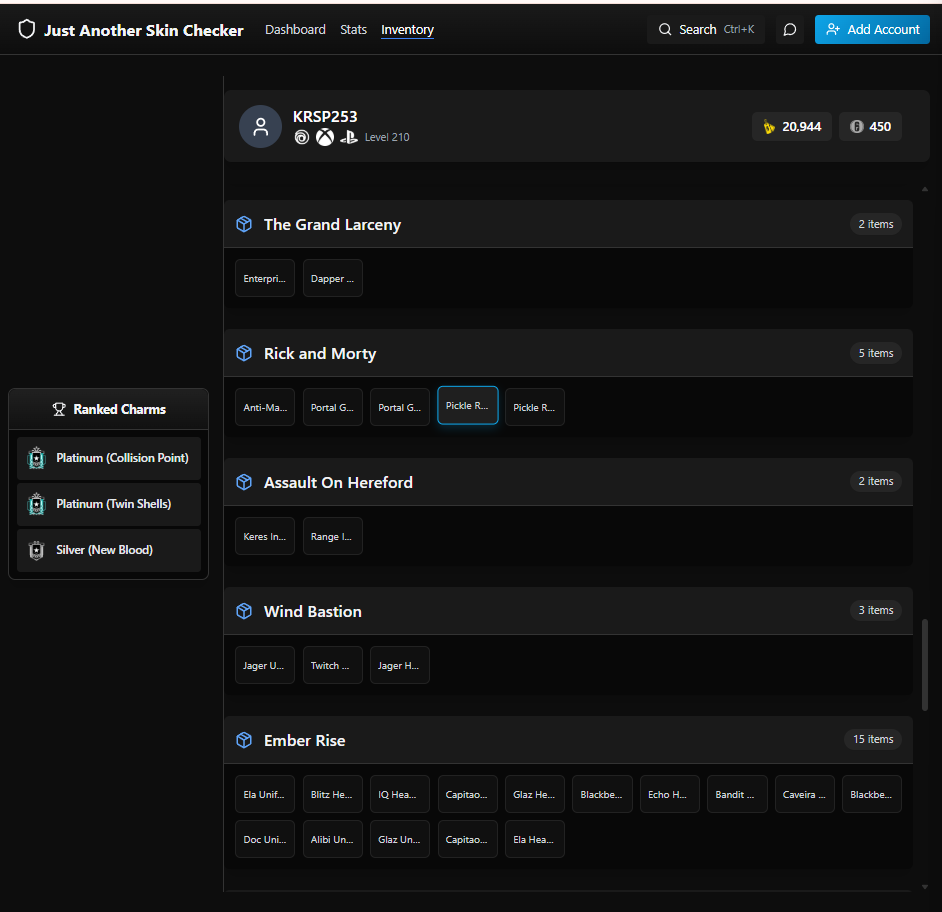Click the Xbox platform icon
Screen dimensions: 942x912
click(325, 138)
